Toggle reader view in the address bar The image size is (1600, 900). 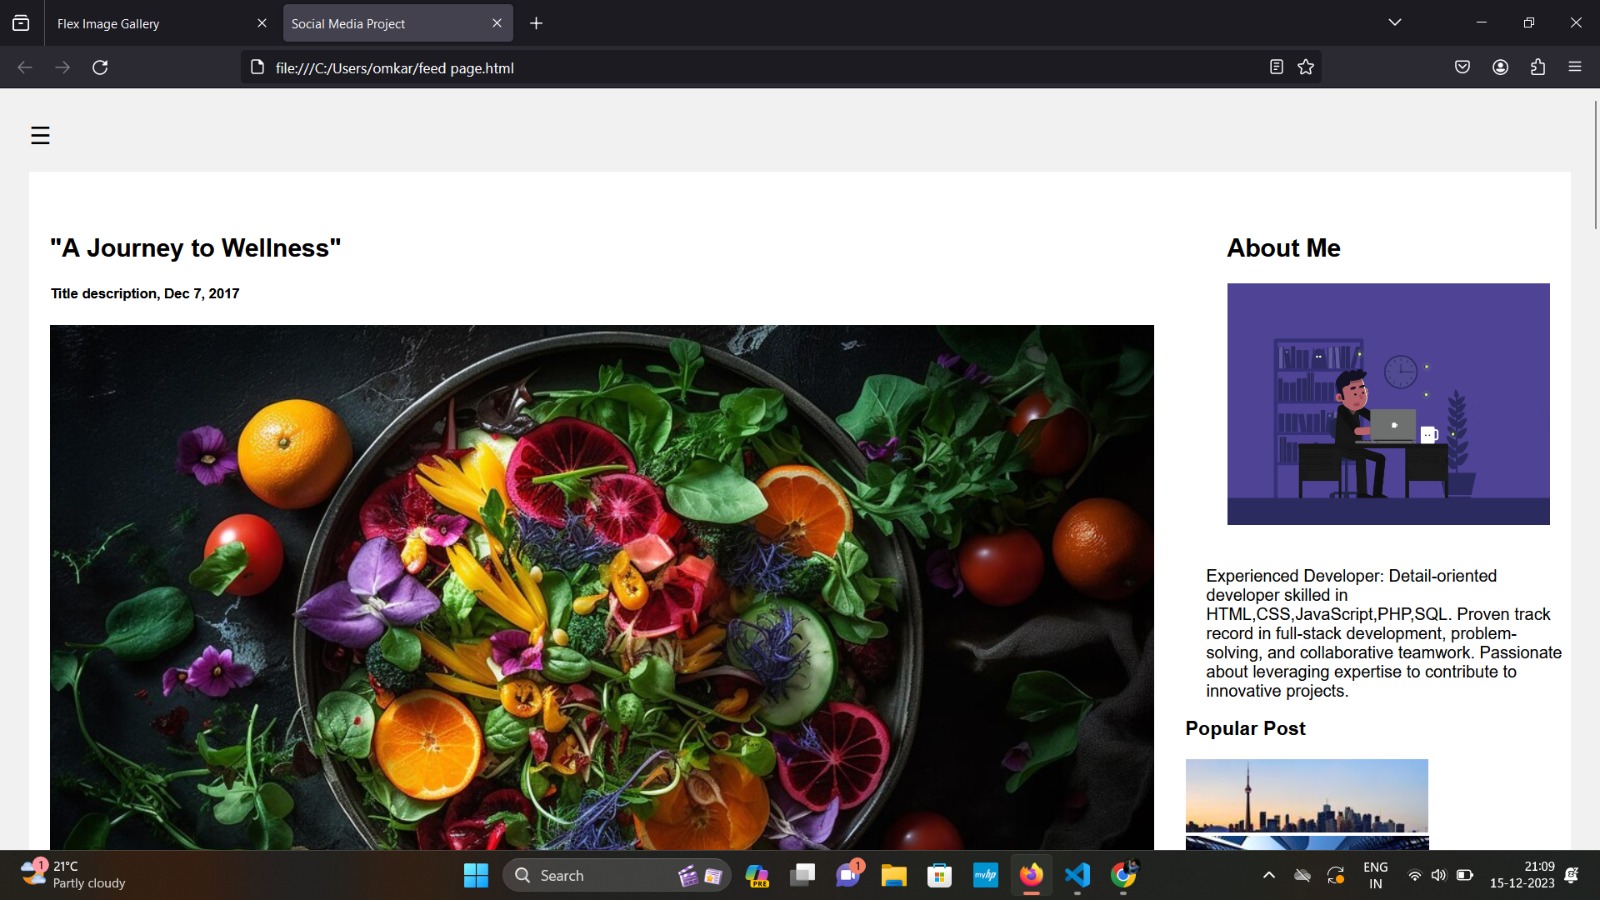[1276, 67]
